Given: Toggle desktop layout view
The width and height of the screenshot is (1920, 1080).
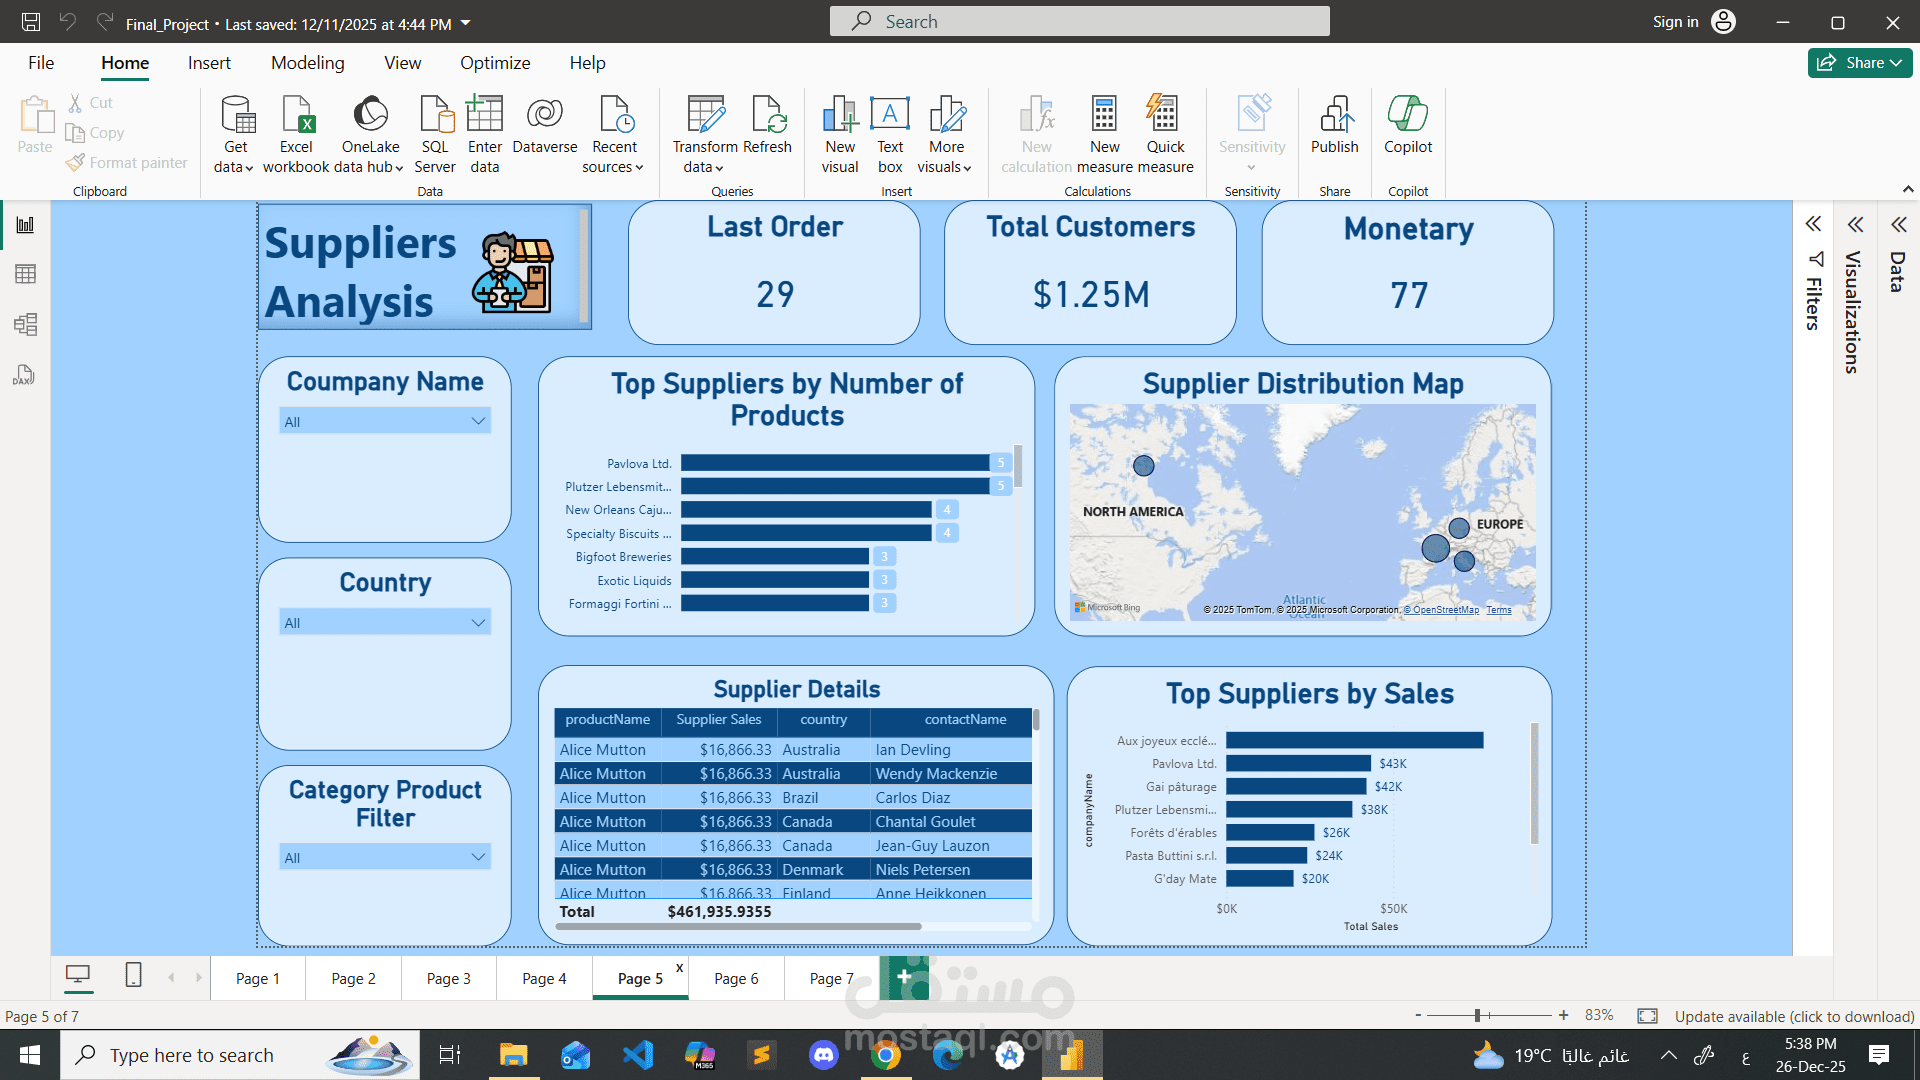Looking at the screenshot, I should 78,975.
